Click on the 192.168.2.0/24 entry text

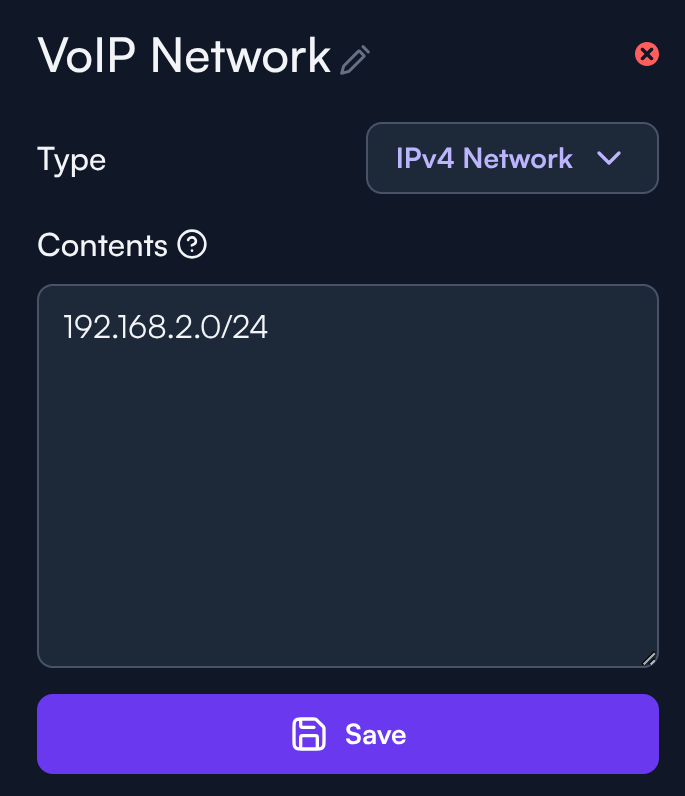(x=166, y=327)
